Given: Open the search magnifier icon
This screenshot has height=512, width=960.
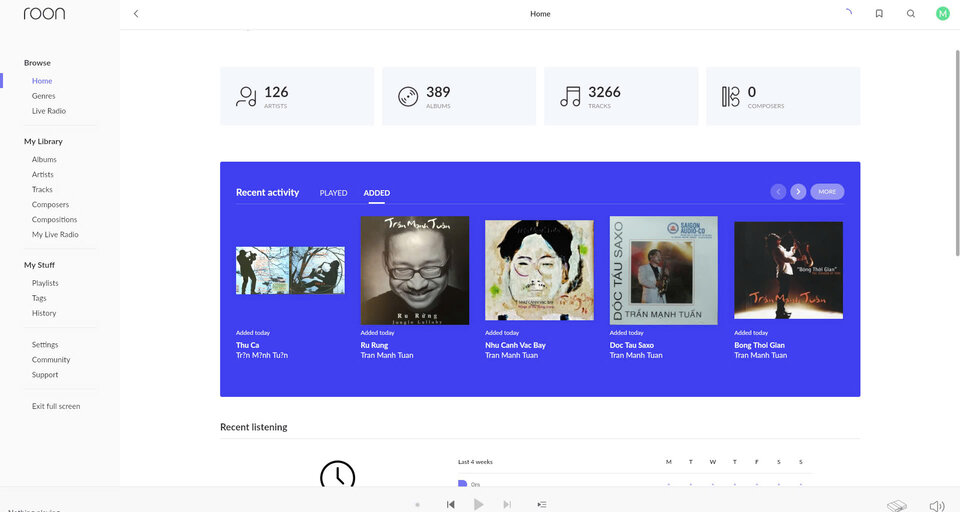Looking at the screenshot, I should 911,13.
